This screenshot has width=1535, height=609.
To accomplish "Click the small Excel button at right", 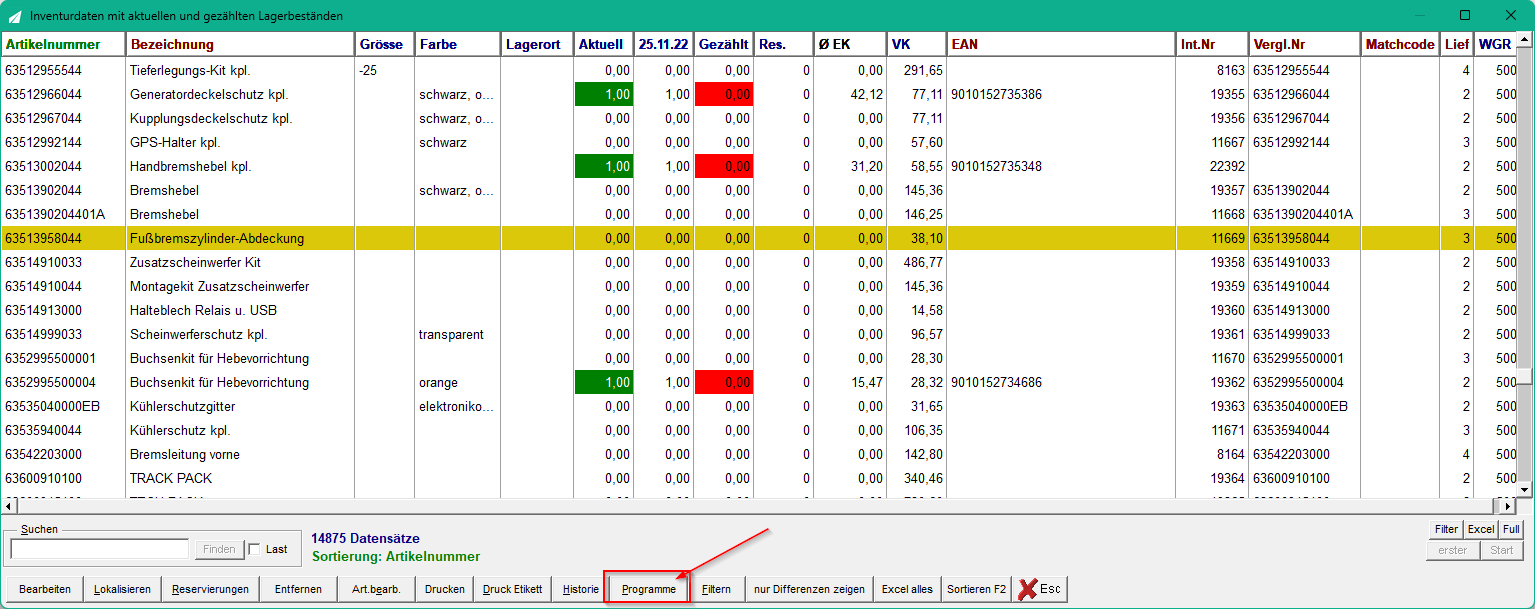I will coord(1481,529).
